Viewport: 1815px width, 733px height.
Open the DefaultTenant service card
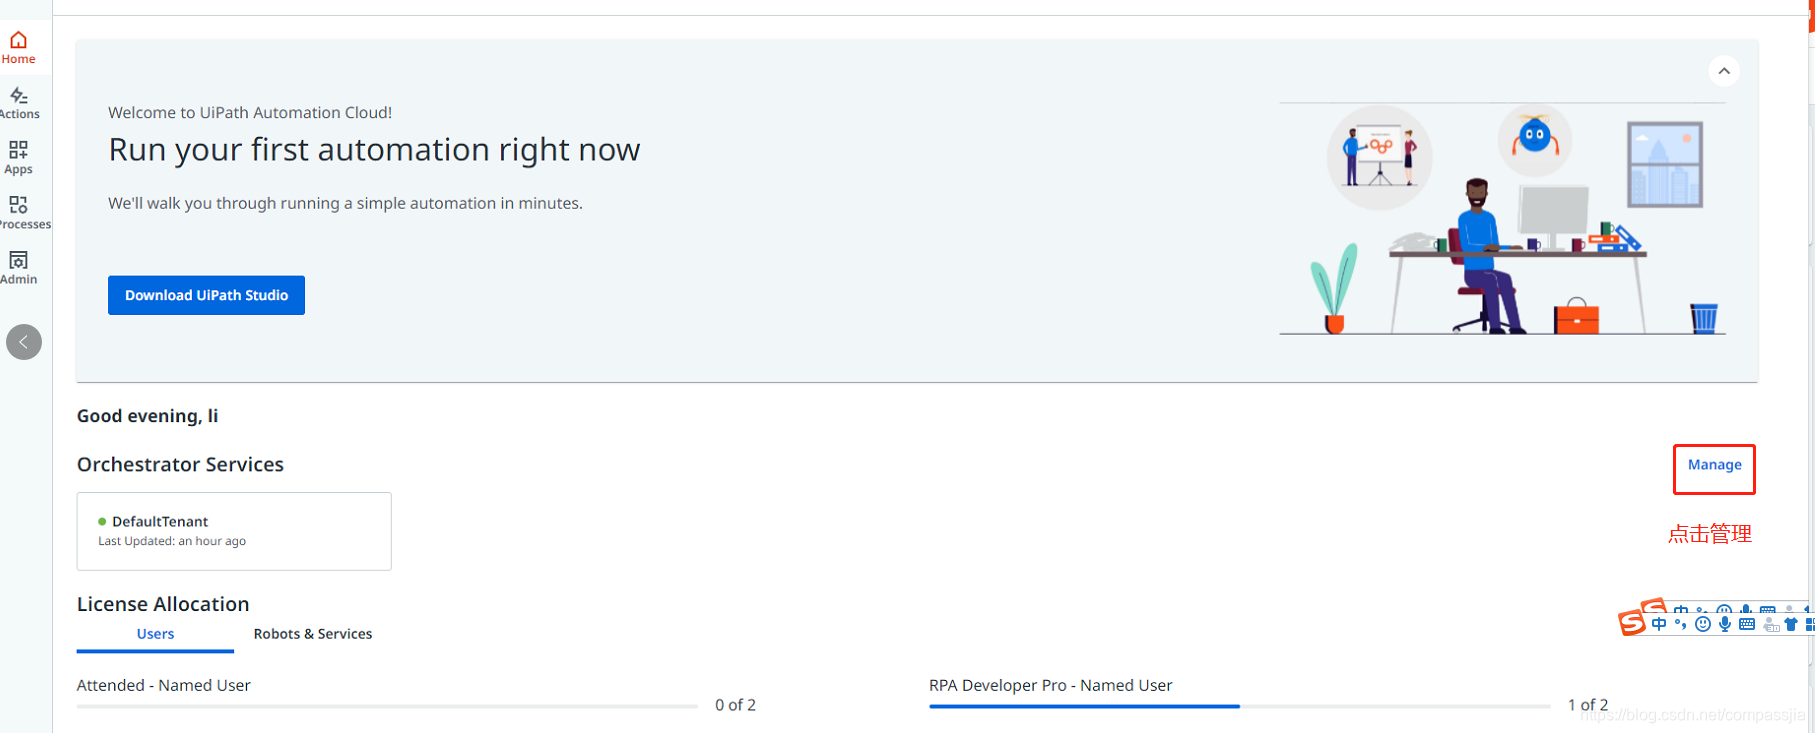(234, 531)
